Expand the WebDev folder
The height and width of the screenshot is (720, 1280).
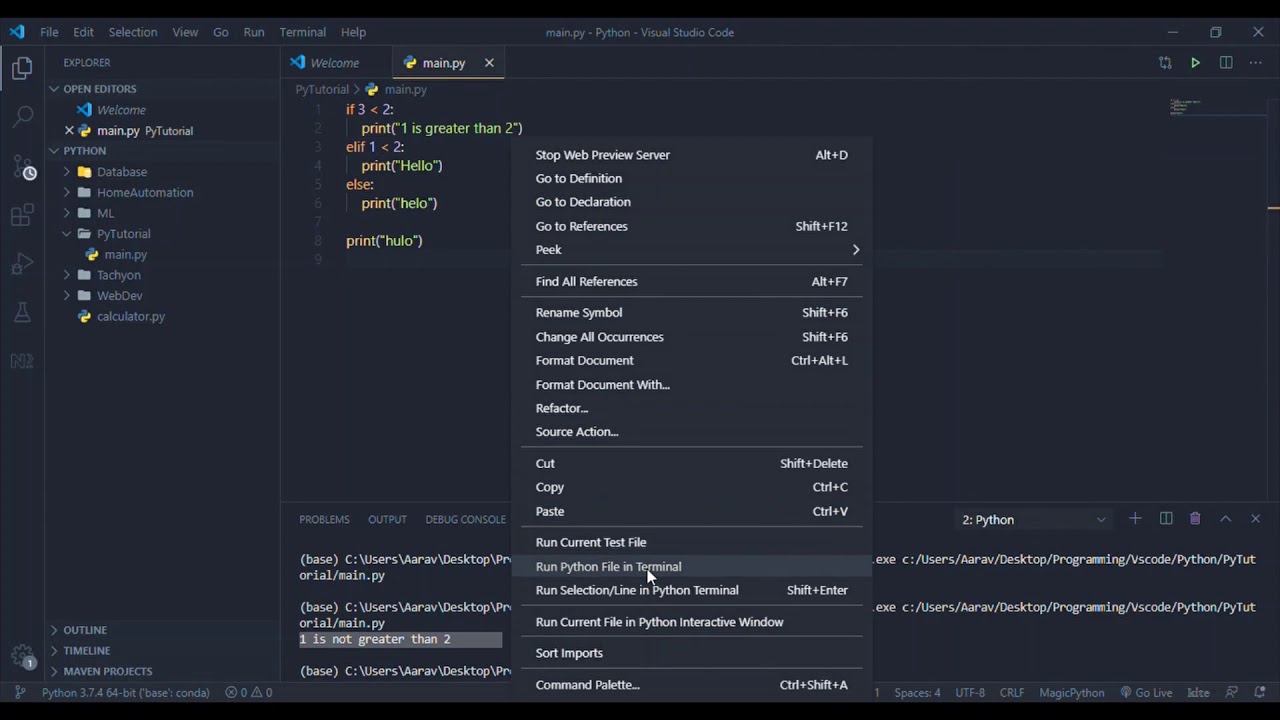coord(119,296)
